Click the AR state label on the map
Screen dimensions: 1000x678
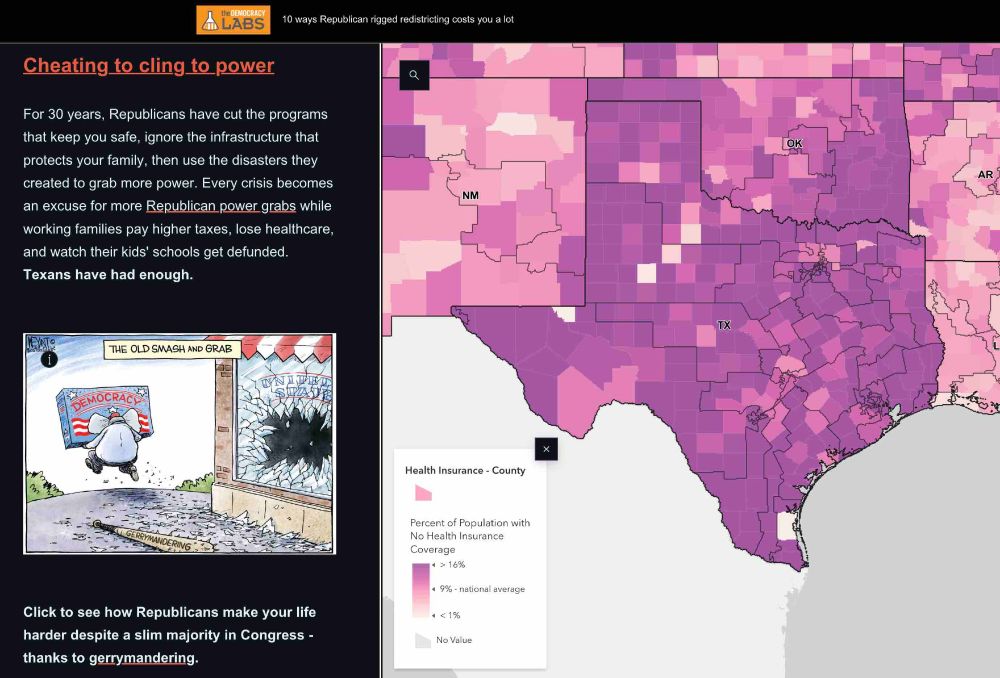click(985, 174)
